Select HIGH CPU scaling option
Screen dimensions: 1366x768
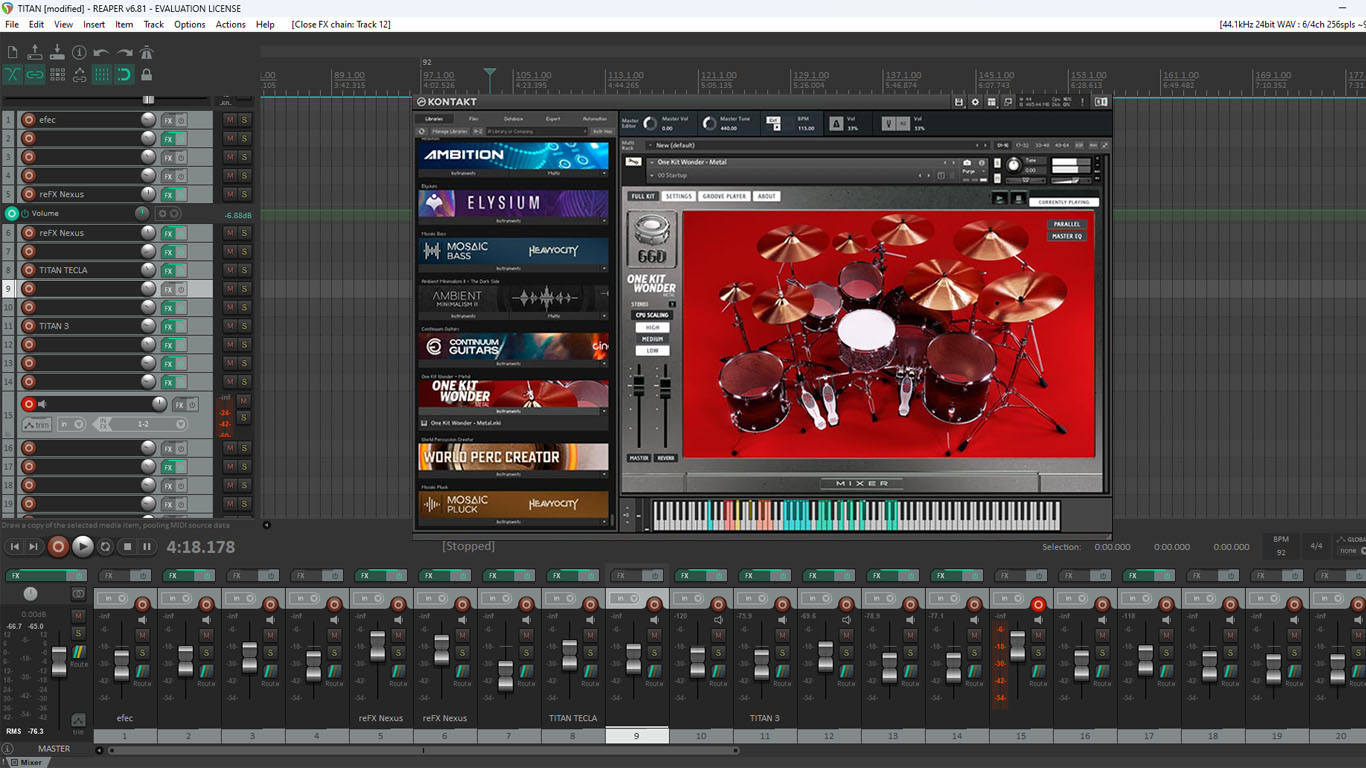click(x=652, y=327)
